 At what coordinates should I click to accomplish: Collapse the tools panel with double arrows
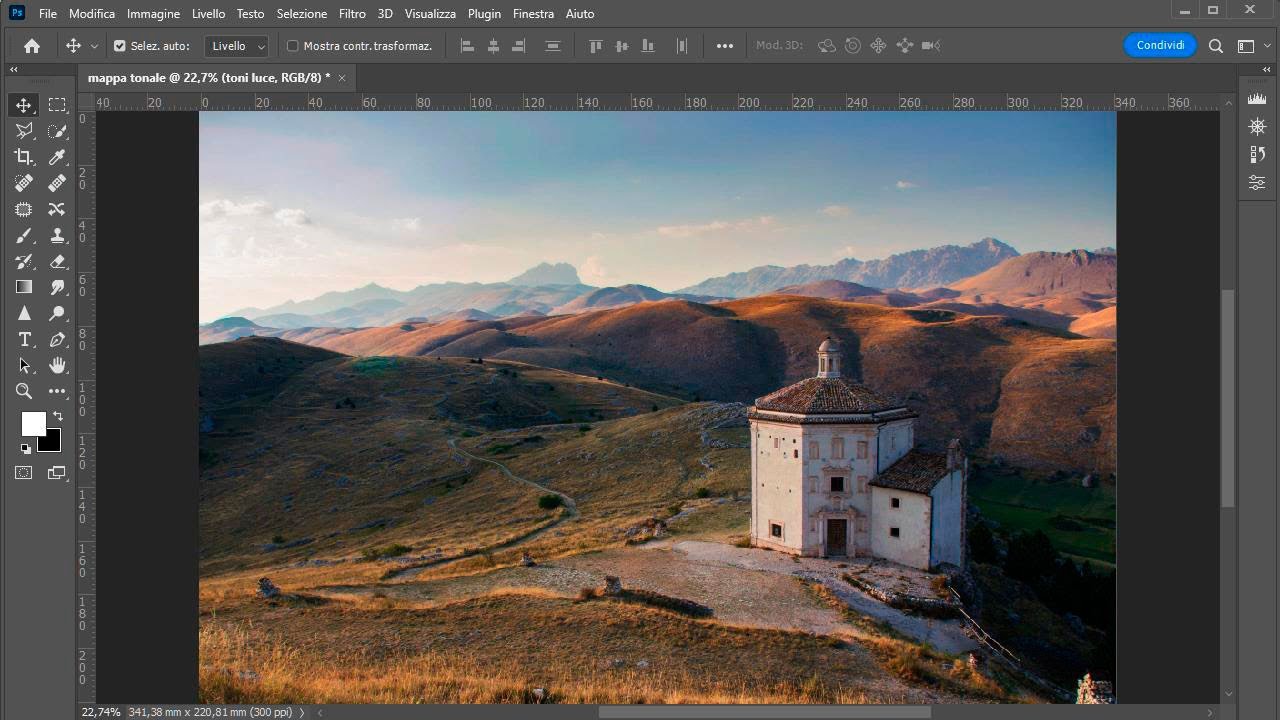click(x=14, y=69)
